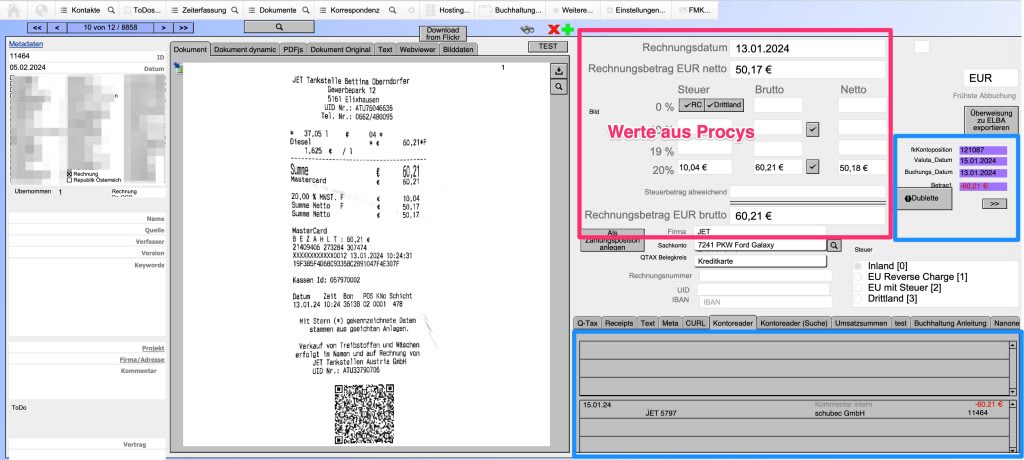
Task: Select the EU mit Steuer [2] option
Action: pyautogui.click(x=857, y=288)
